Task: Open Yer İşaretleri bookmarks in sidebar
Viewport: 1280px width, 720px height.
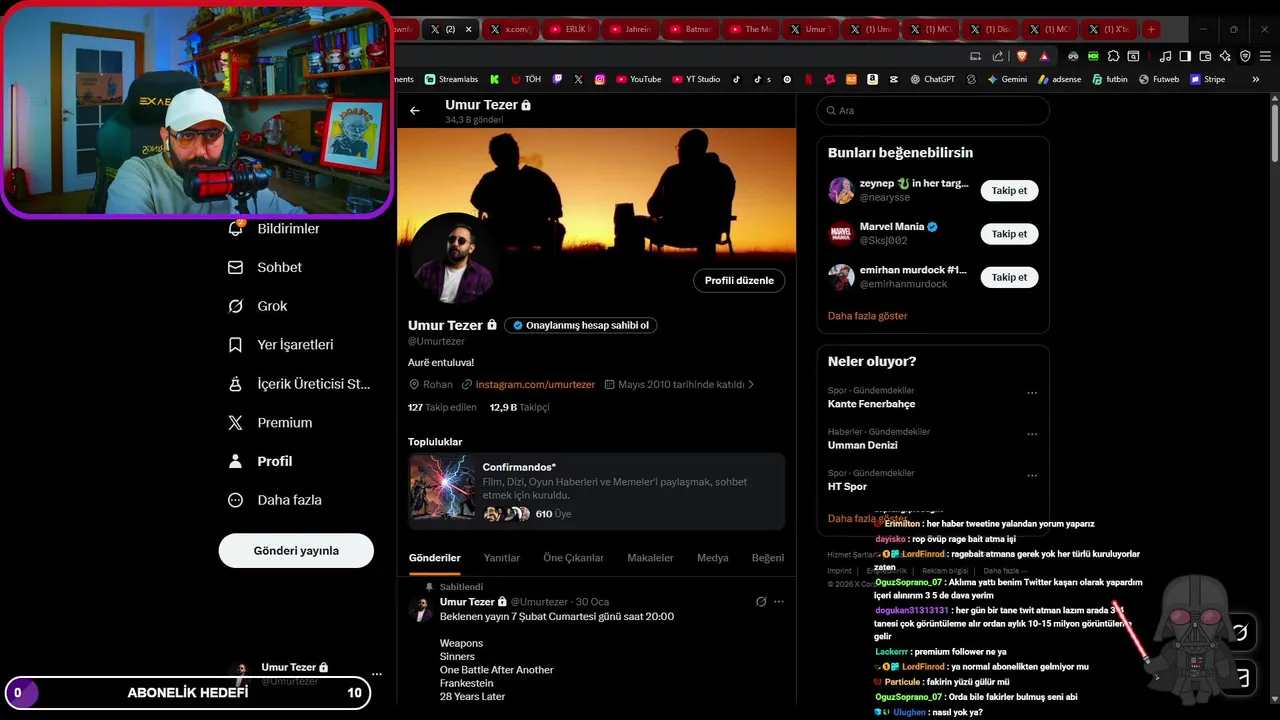Action: [x=280, y=345]
